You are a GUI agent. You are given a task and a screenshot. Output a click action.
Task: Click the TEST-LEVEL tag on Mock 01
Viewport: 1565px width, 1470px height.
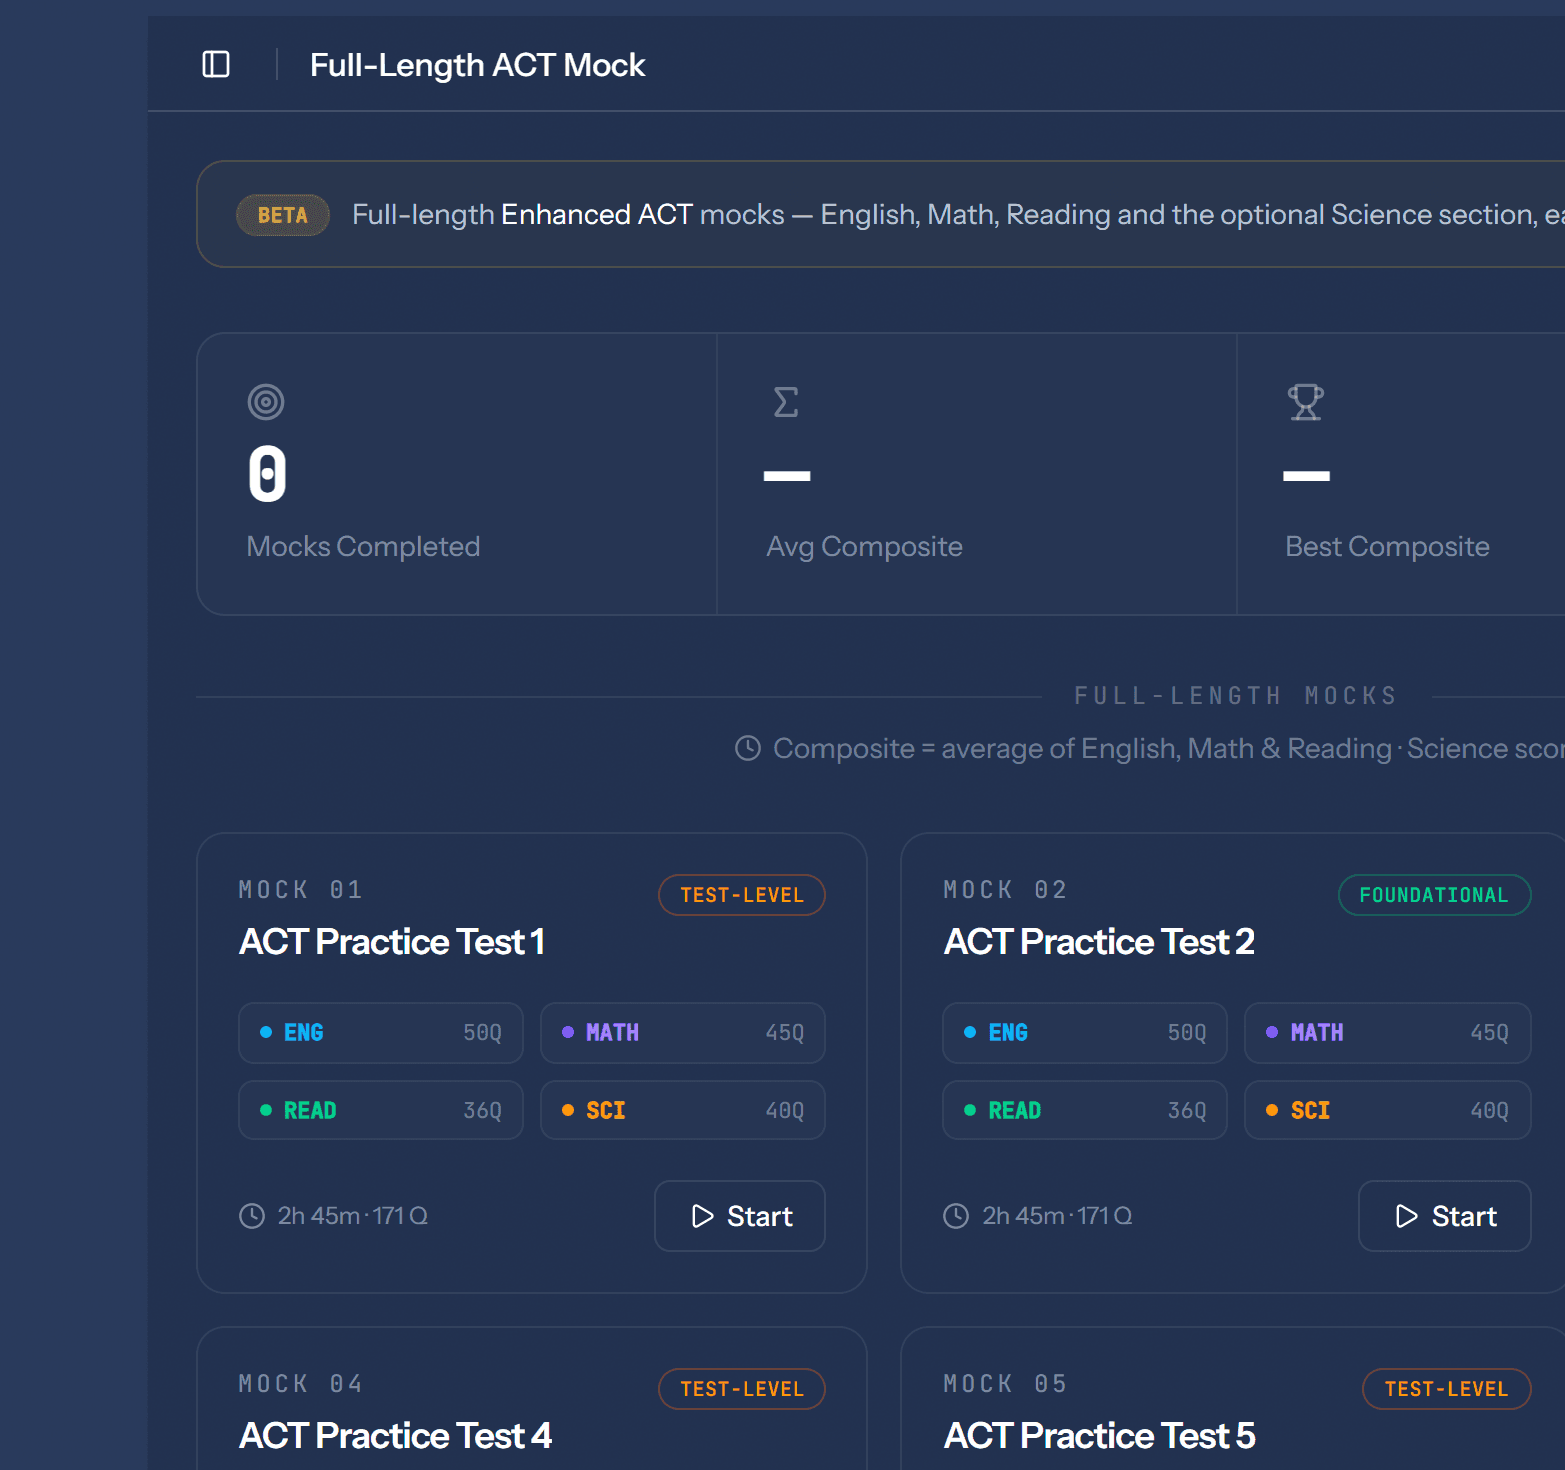click(x=742, y=895)
